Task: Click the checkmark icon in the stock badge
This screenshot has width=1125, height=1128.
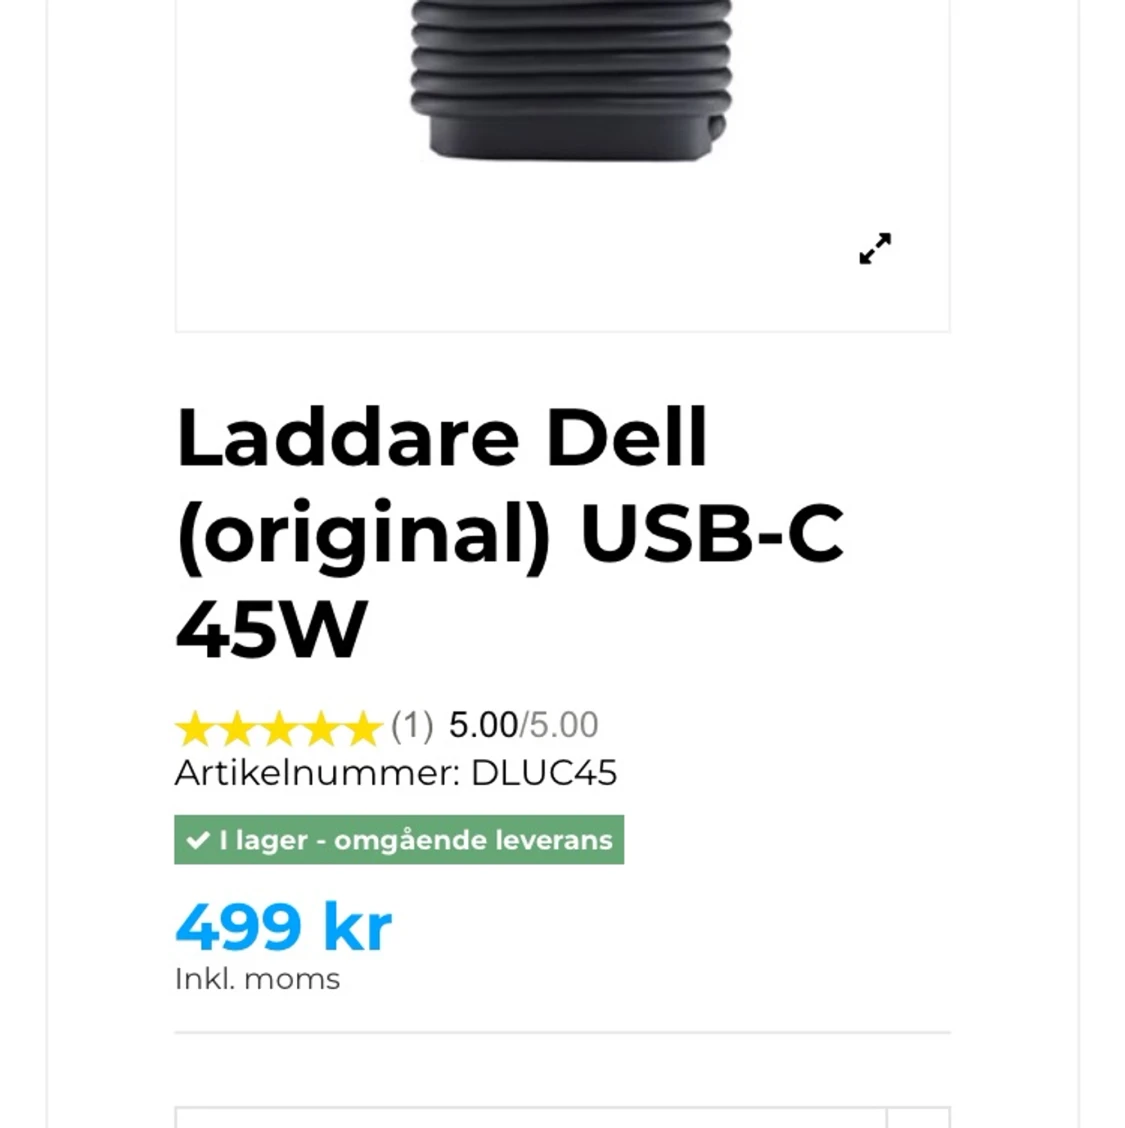Action: 198,840
